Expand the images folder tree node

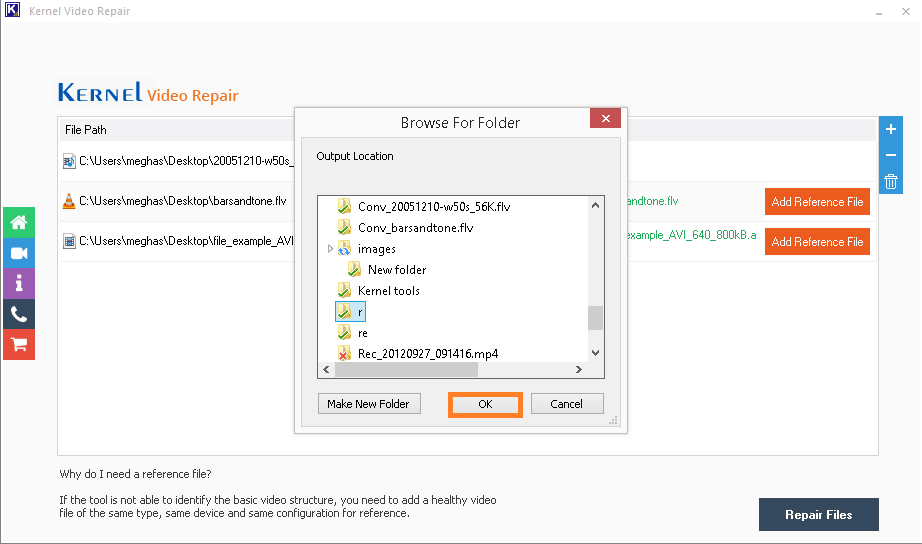[330, 249]
